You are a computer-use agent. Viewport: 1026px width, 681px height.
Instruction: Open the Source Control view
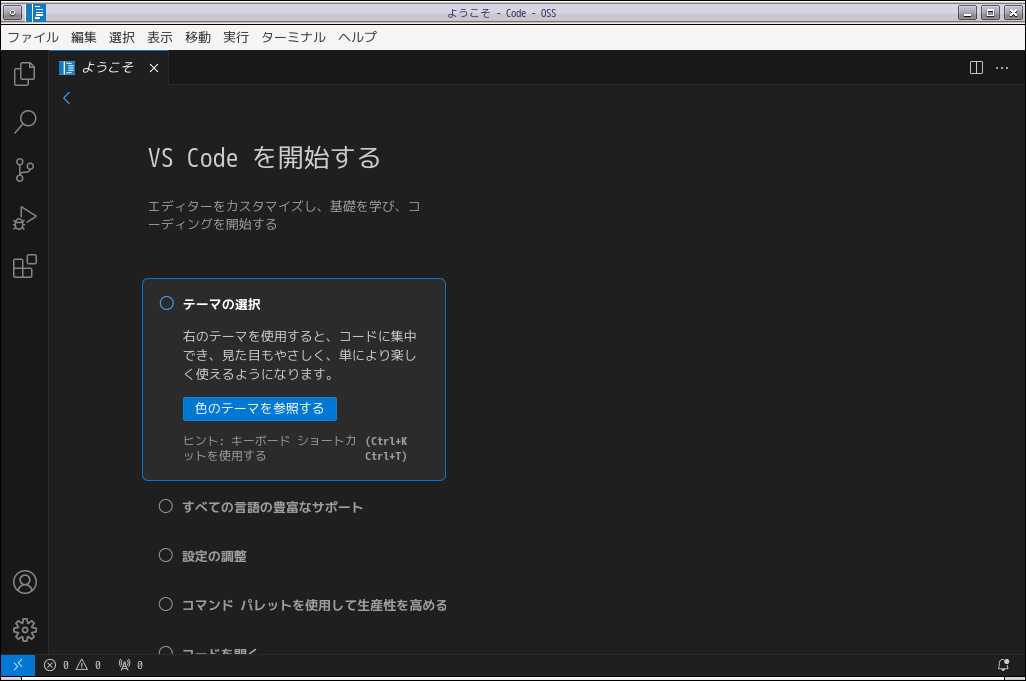pyautogui.click(x=24, y=170)
